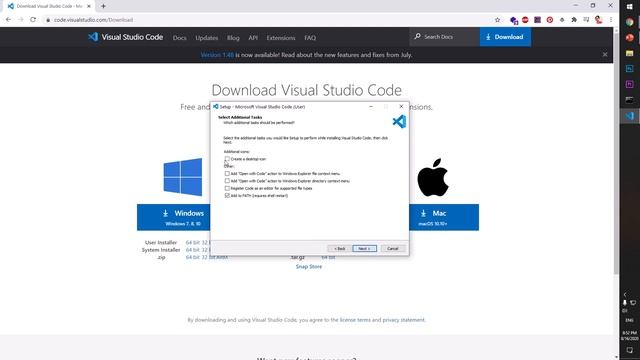Open the Windows Start menu
The width and height of the screenshot is (640, 360).
629,7
